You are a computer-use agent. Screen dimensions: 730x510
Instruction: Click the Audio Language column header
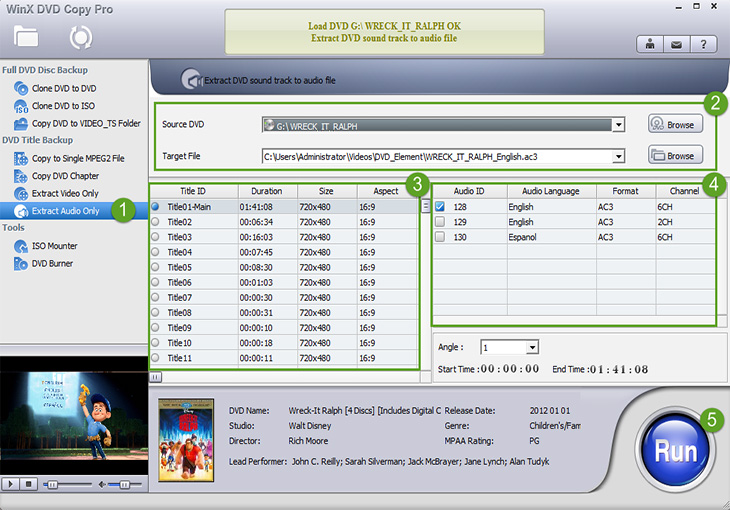[x=551, y=191]
